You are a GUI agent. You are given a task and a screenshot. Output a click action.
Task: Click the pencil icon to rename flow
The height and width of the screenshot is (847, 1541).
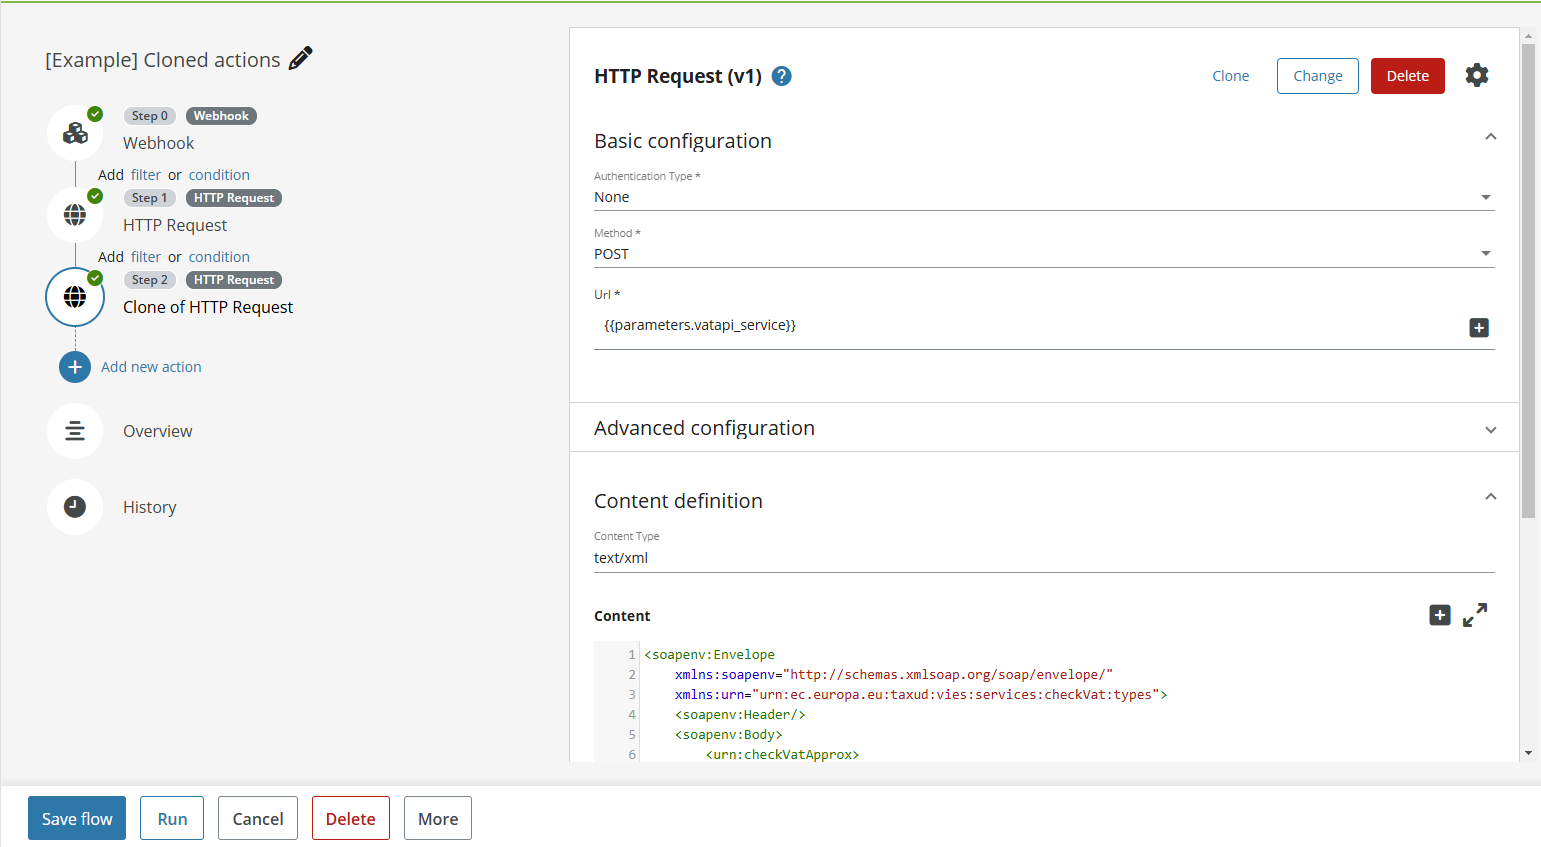point(300,59)
